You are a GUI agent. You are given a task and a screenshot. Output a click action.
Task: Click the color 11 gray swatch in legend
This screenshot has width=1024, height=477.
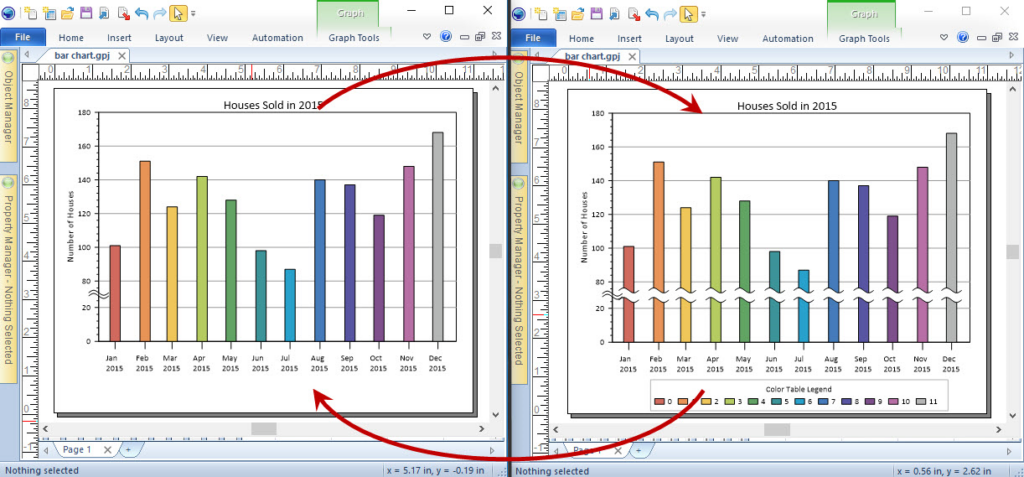click(x=919, y=401)
